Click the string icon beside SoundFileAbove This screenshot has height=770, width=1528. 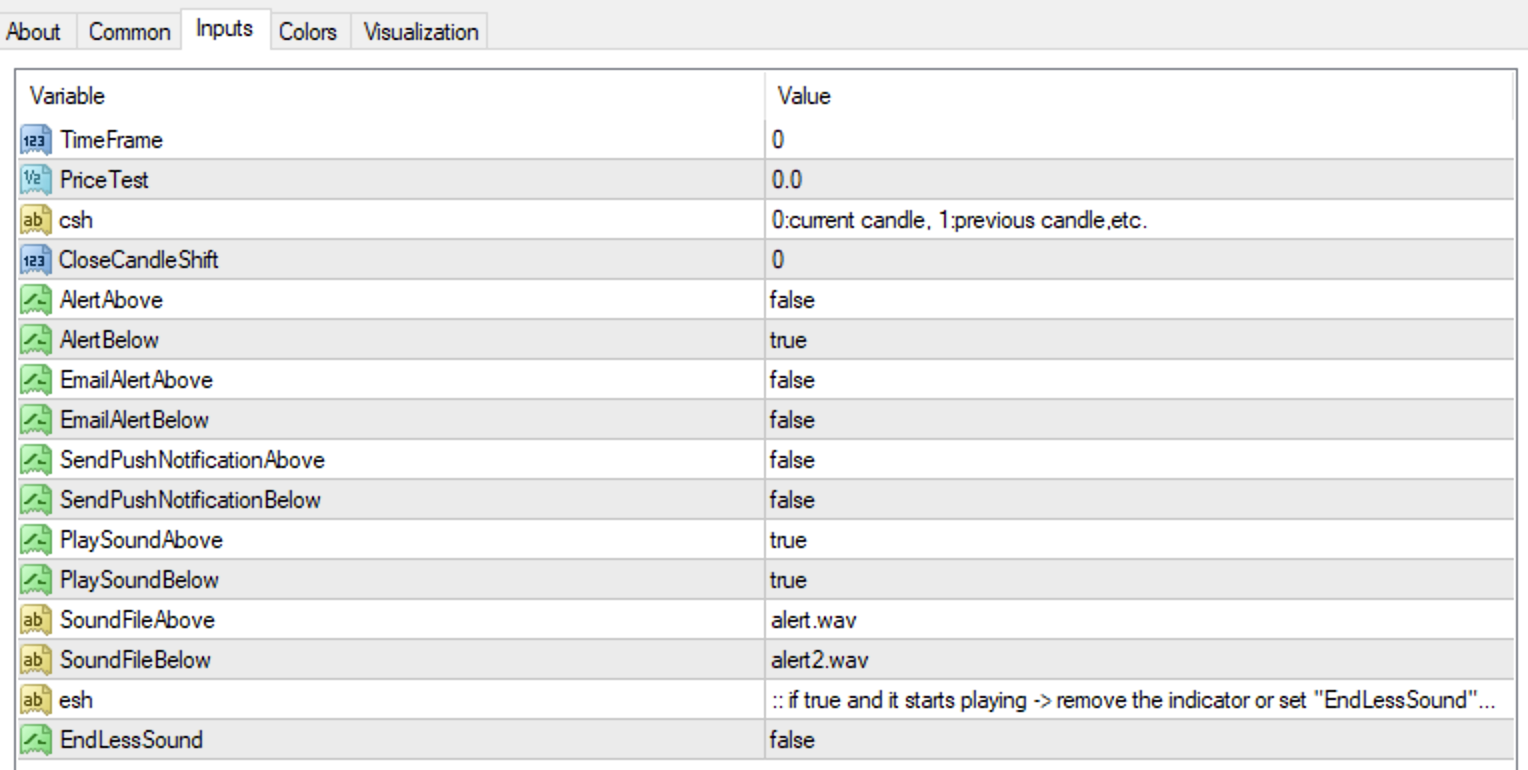pos(34,620)
